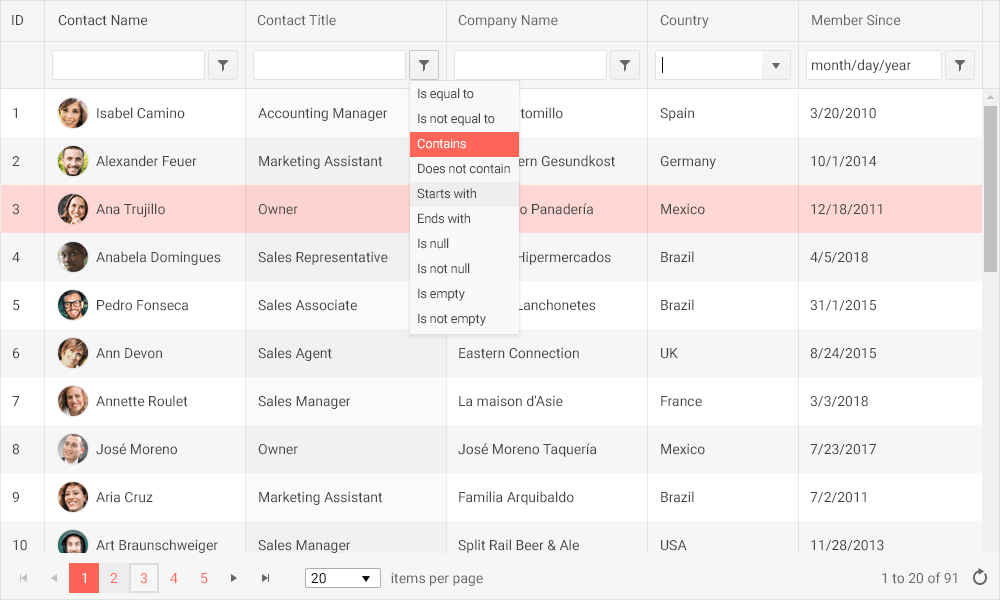This screenshot has width=1000, height=600.
Task: Click the active Contact Title filter funnel icon
Action: tap(423, 64)
